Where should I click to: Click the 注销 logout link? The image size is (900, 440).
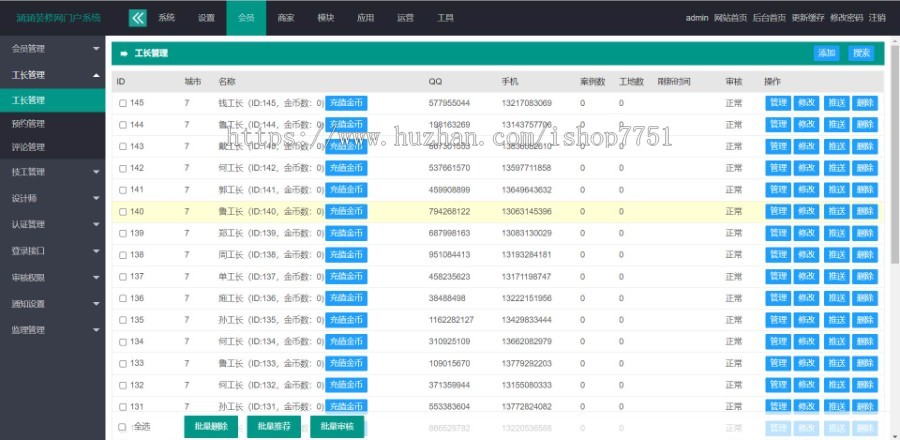(877, 18)
